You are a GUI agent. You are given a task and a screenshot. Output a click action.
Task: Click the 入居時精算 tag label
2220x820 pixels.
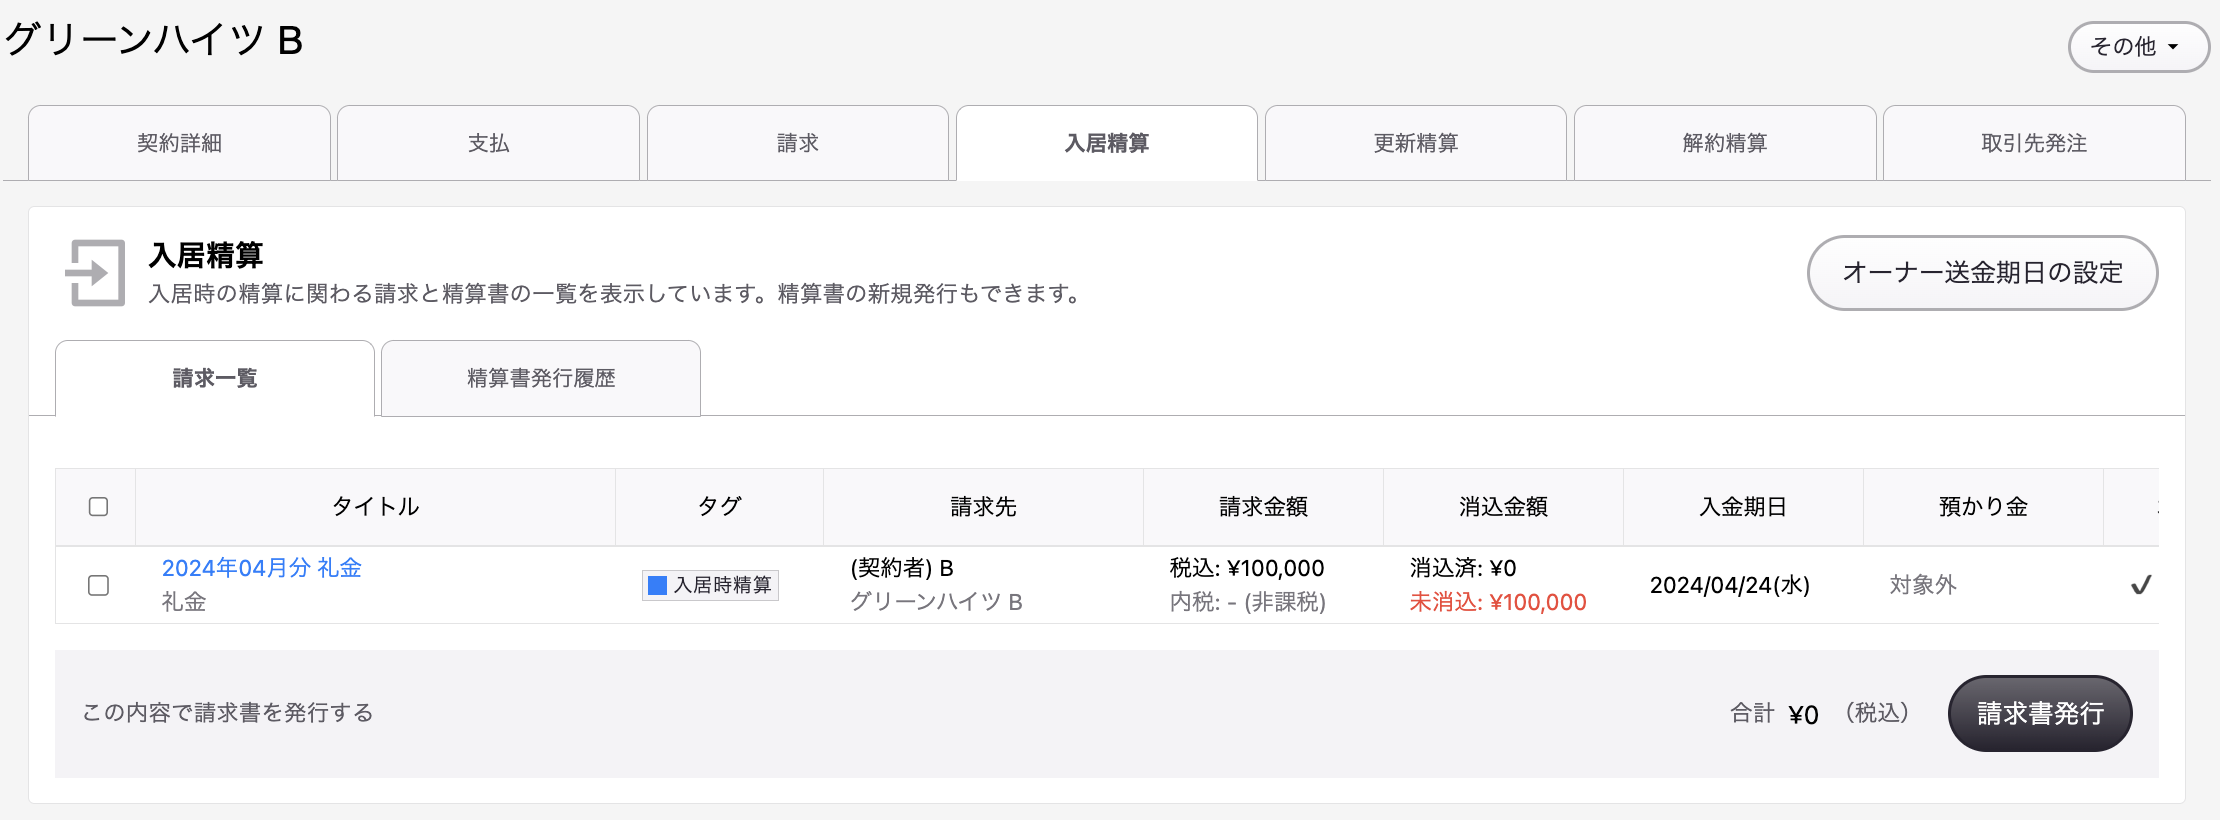click(x=722, y=585)
